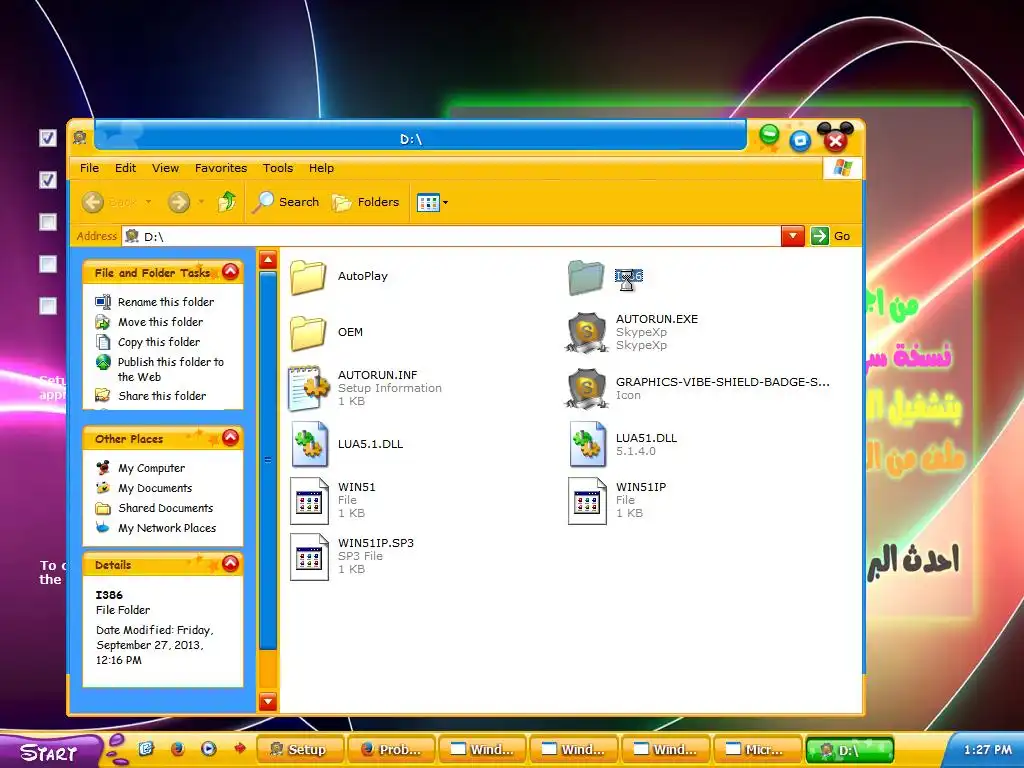Viewport: 1024px width, 768px height.
Task: Select the GRAPHICS-VIBE-SHIELD-BADGE icon file
Action: tap(586, 389)
